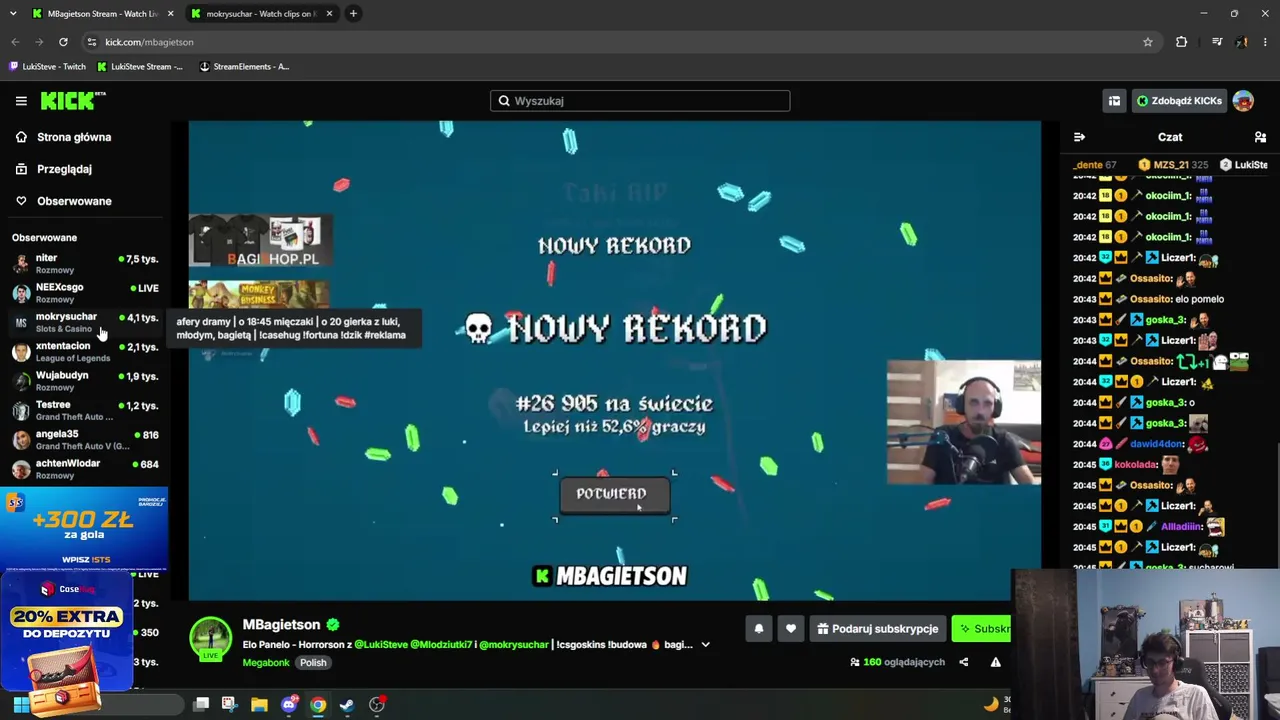
Task: Close the MBagietson Stream tab
Action: pos(169,14)
